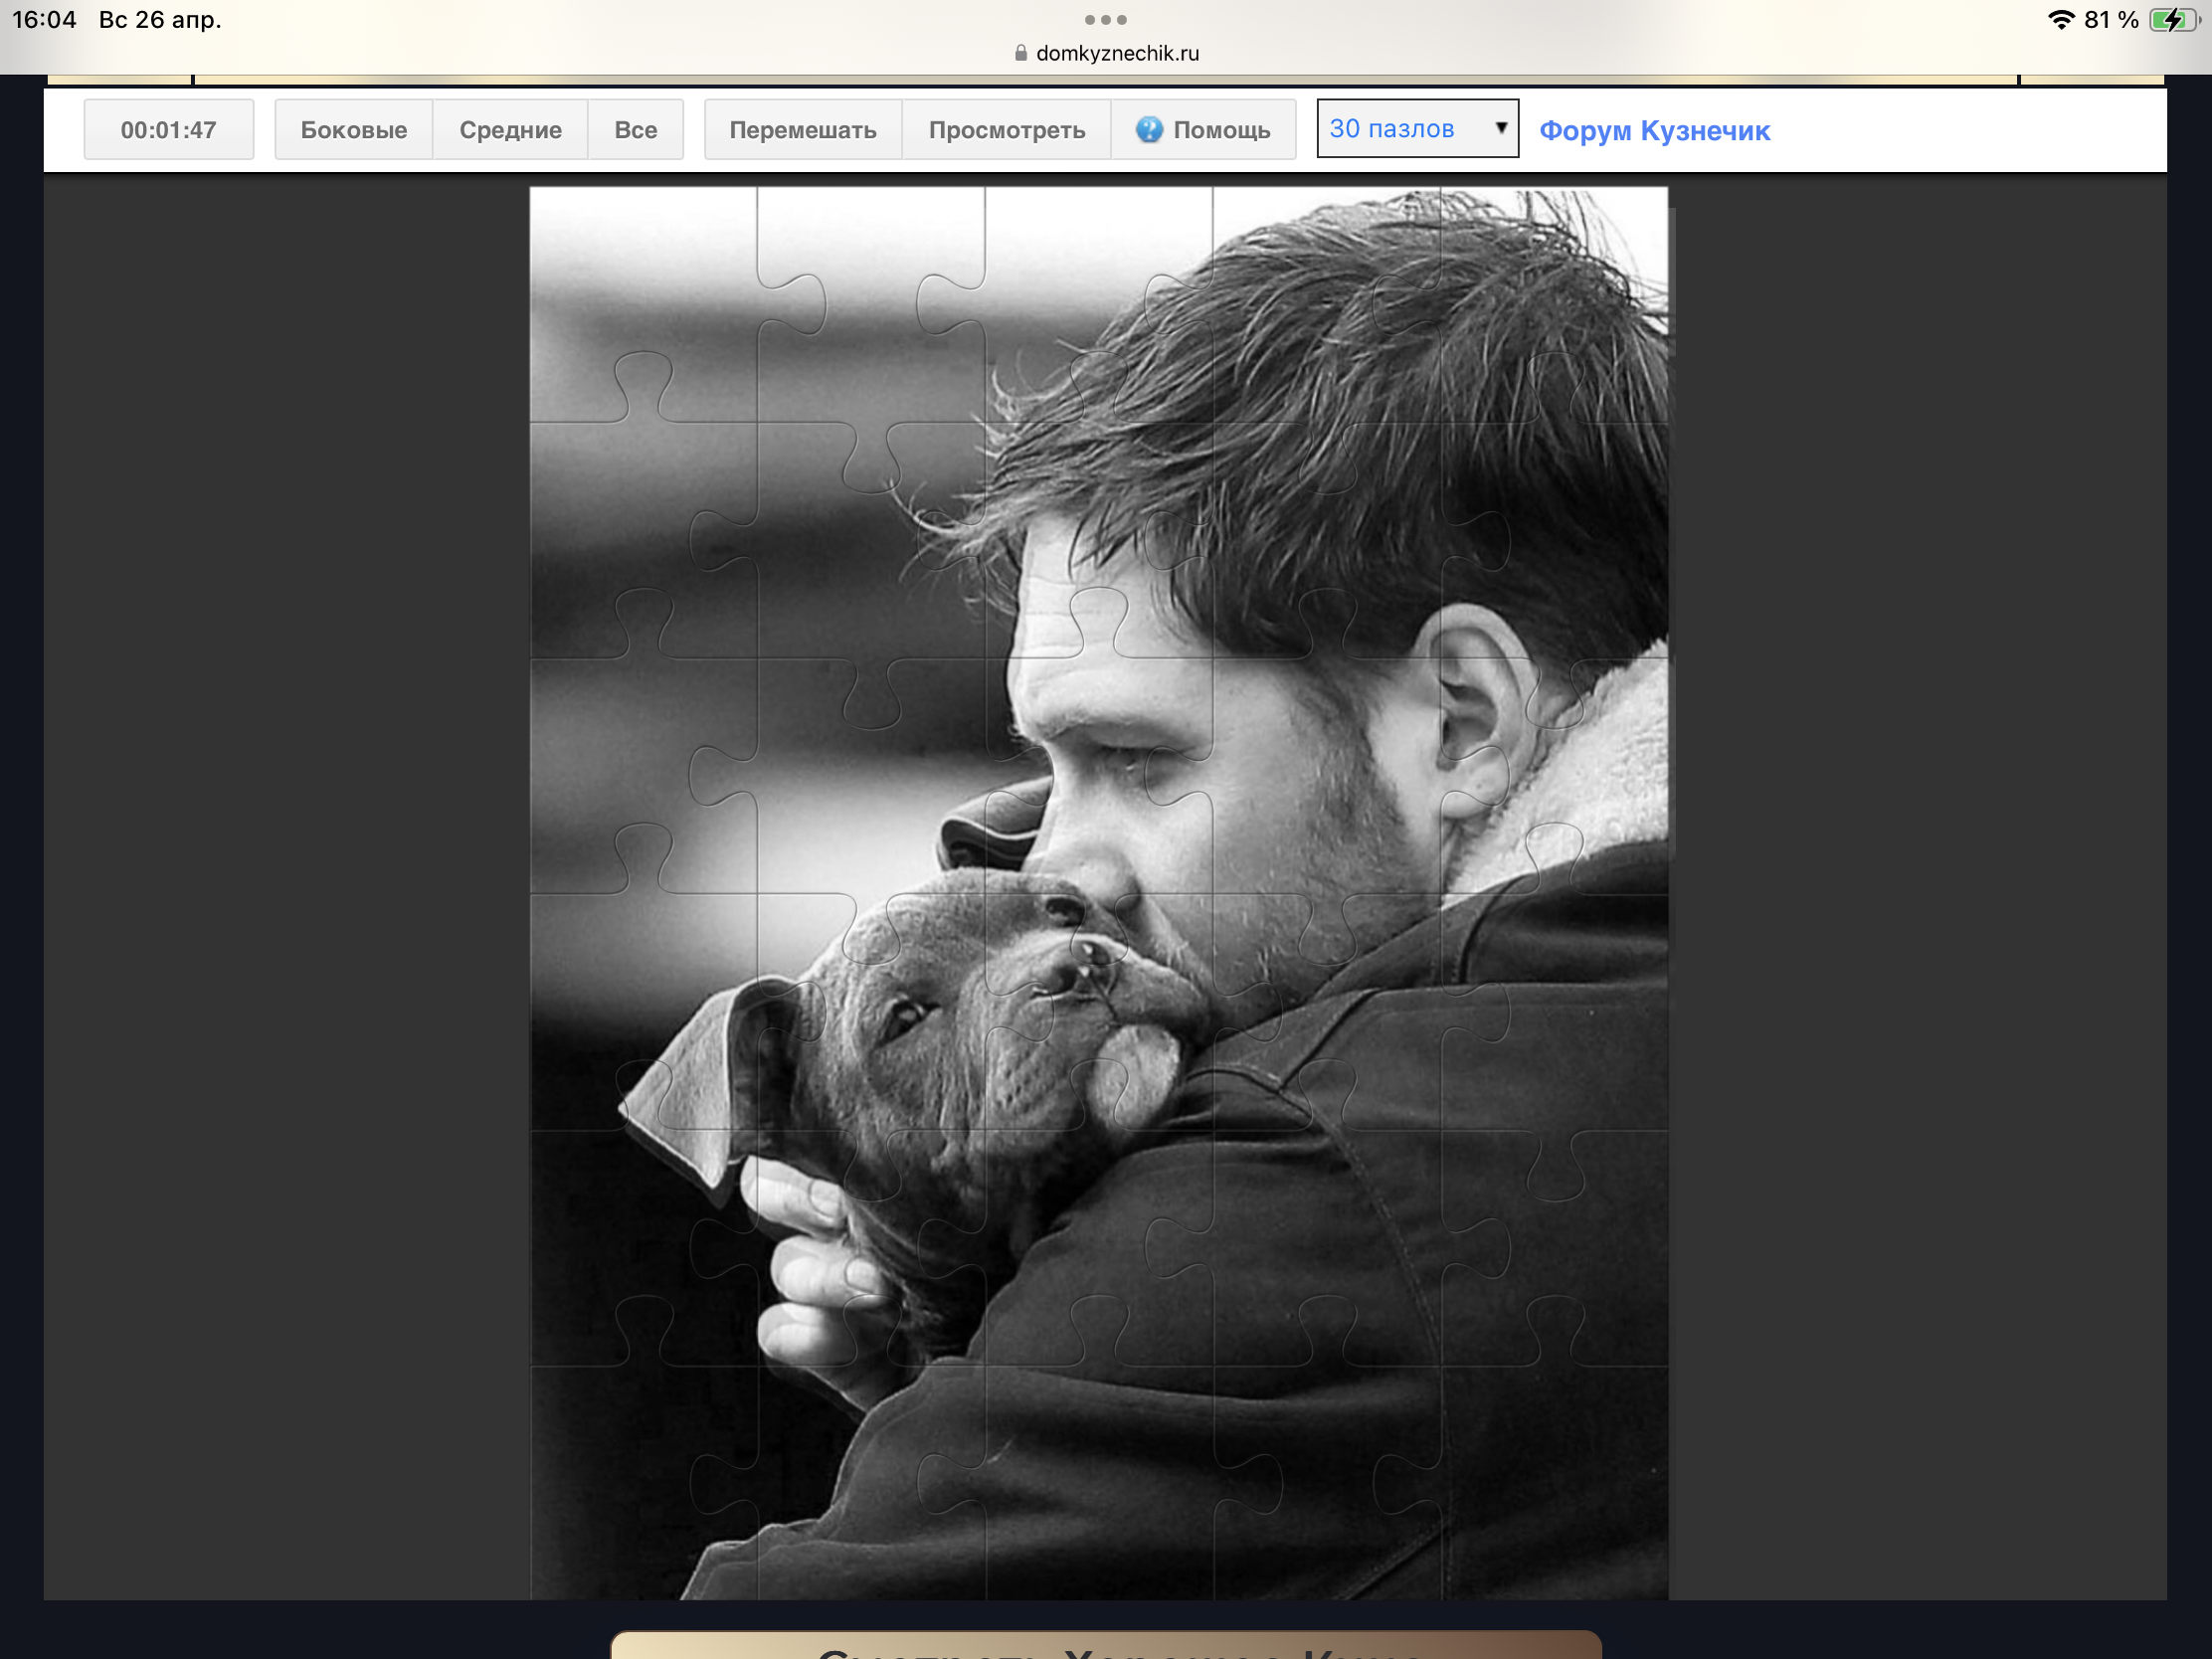Click the blue question mark Help icon
Screen dimensions: 2212x1659
[x=1149, y=129]
